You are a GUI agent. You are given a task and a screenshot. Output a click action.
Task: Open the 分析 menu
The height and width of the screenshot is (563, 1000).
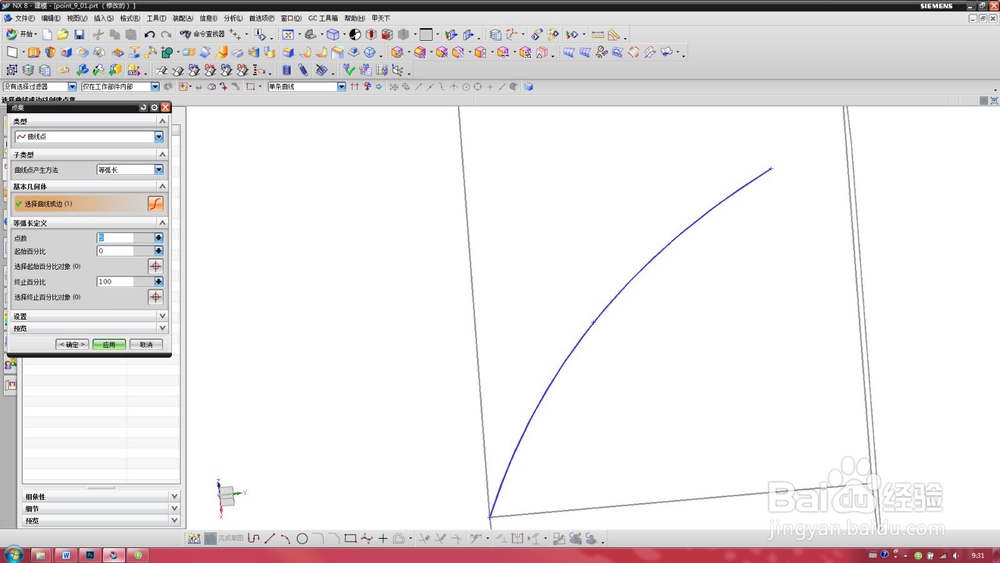[233, 18]
